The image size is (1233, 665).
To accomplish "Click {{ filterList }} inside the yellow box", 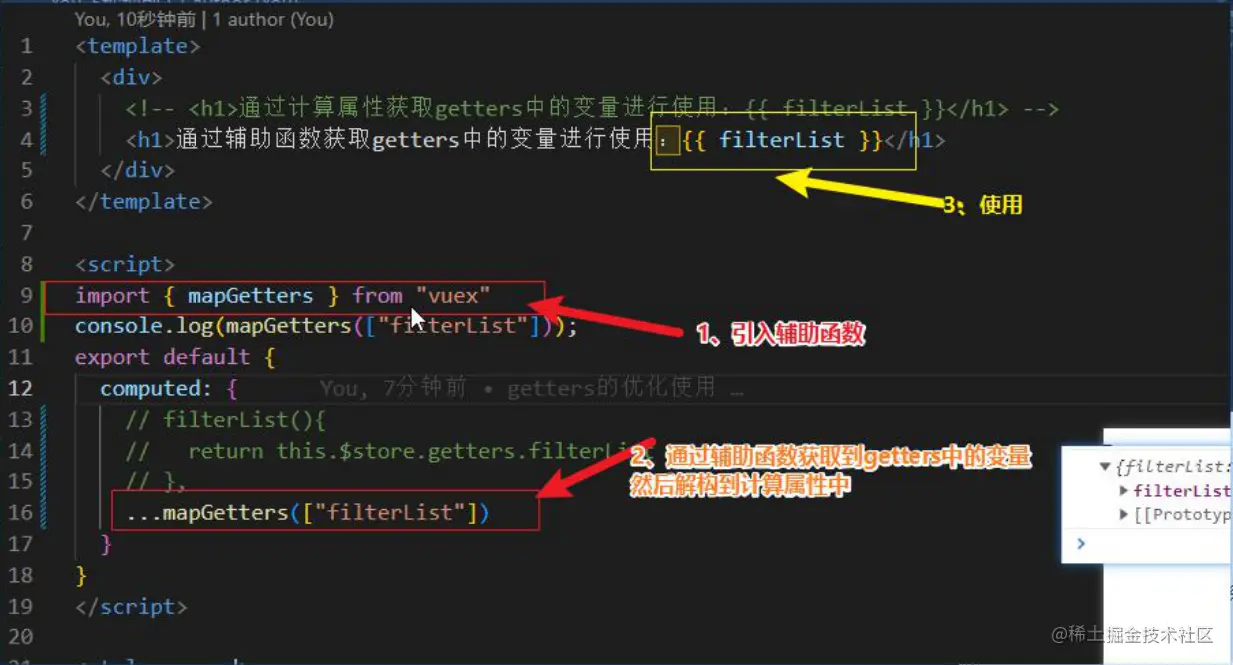I will pos(782,140).
